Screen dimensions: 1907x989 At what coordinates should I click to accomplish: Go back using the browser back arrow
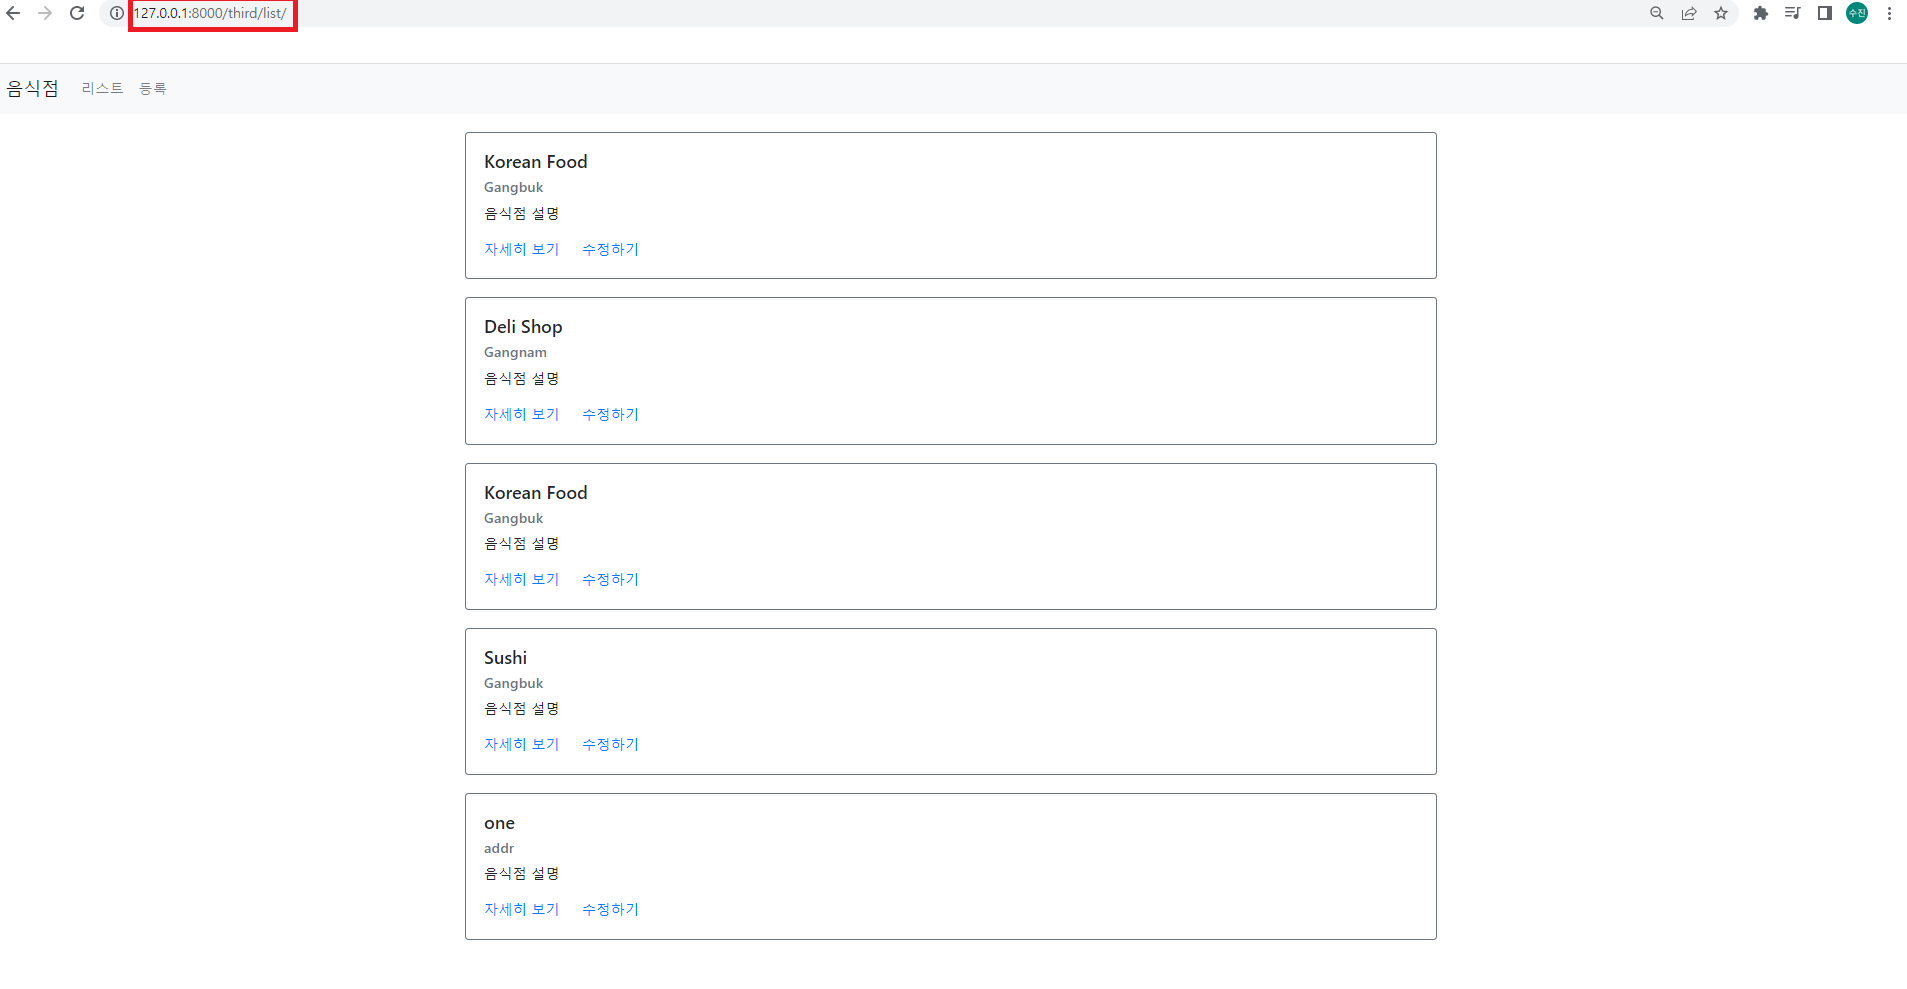click(x=13, y=13)
